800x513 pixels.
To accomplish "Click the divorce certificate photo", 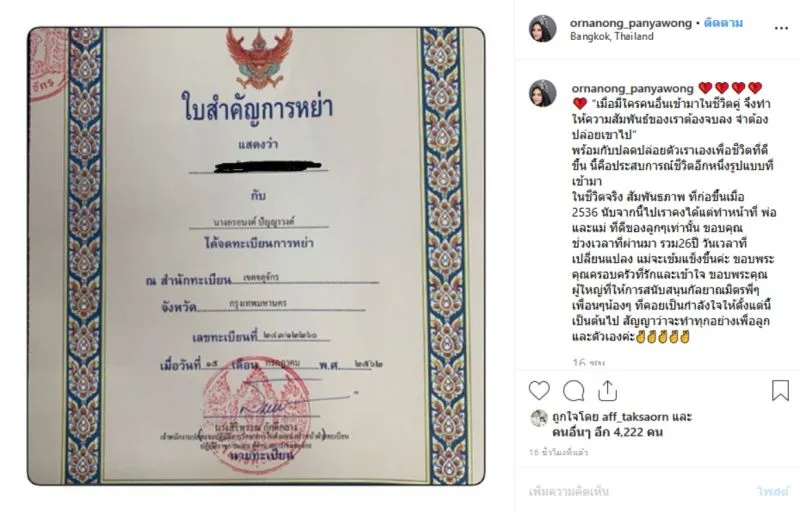I will click(256, 256).
